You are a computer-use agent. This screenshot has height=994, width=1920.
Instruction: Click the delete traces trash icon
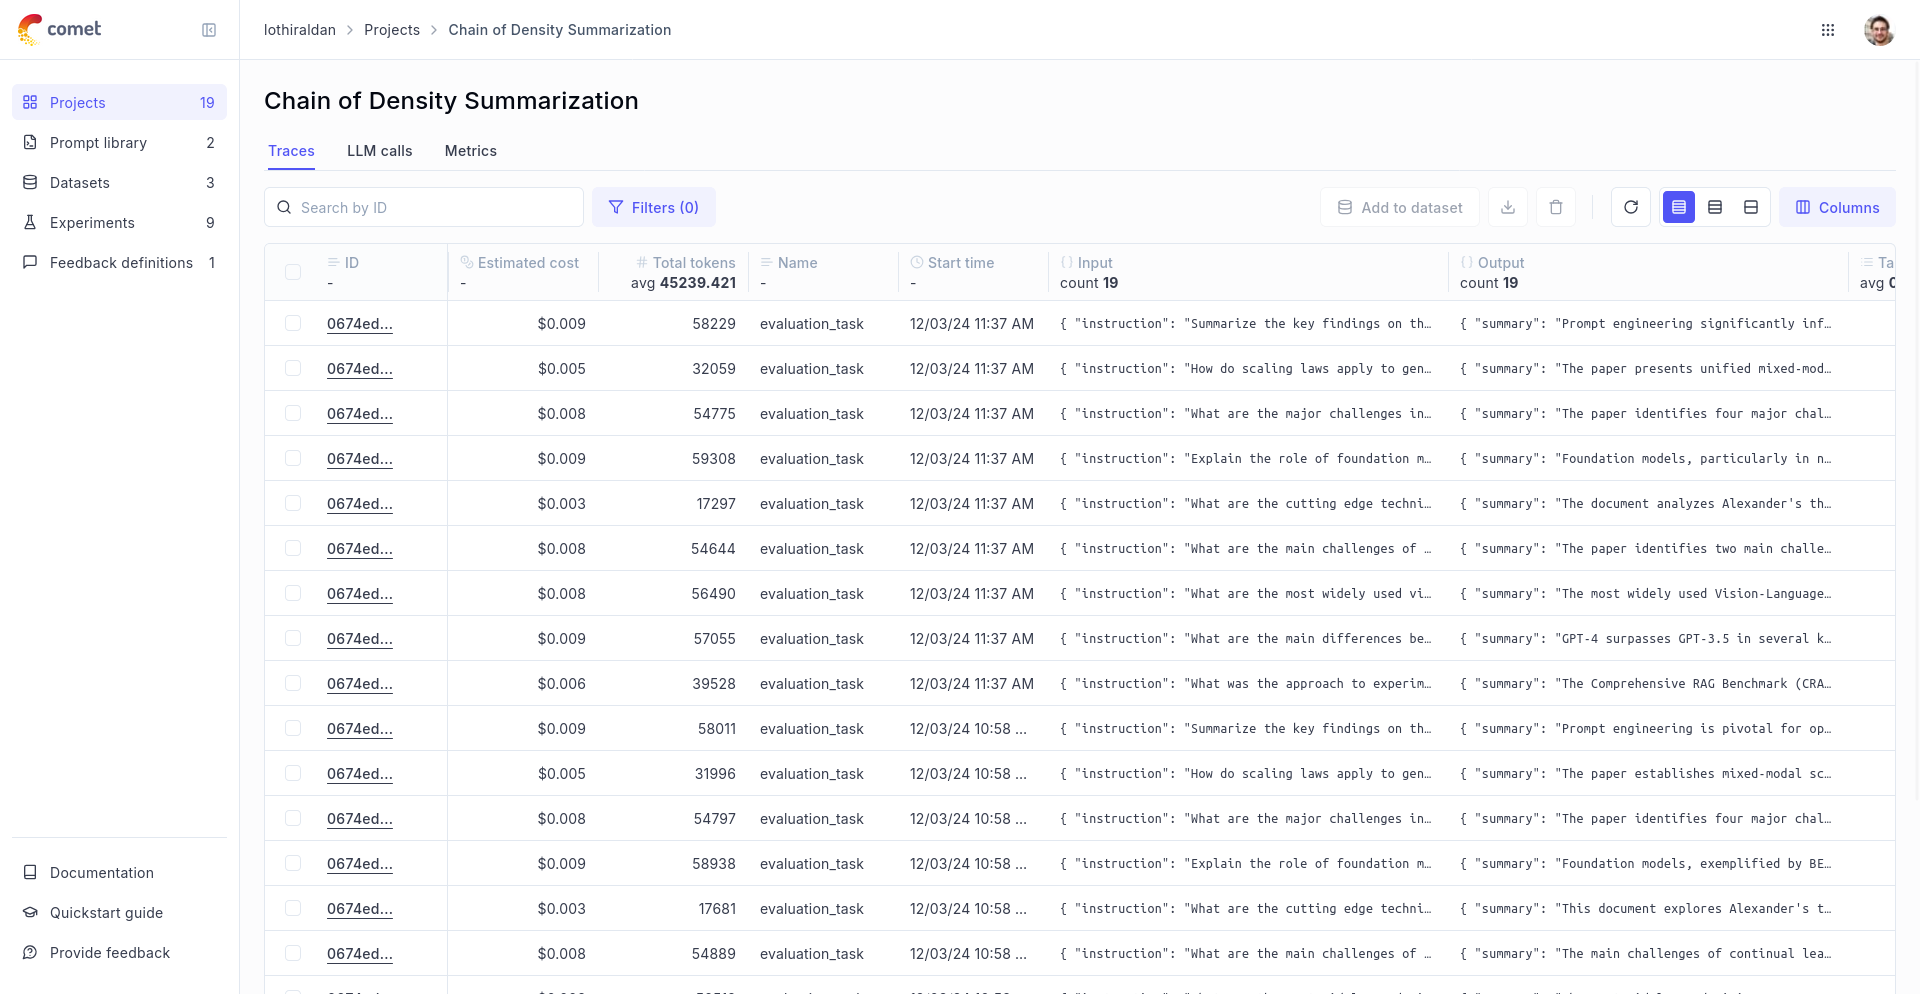tap(1556, 207)
